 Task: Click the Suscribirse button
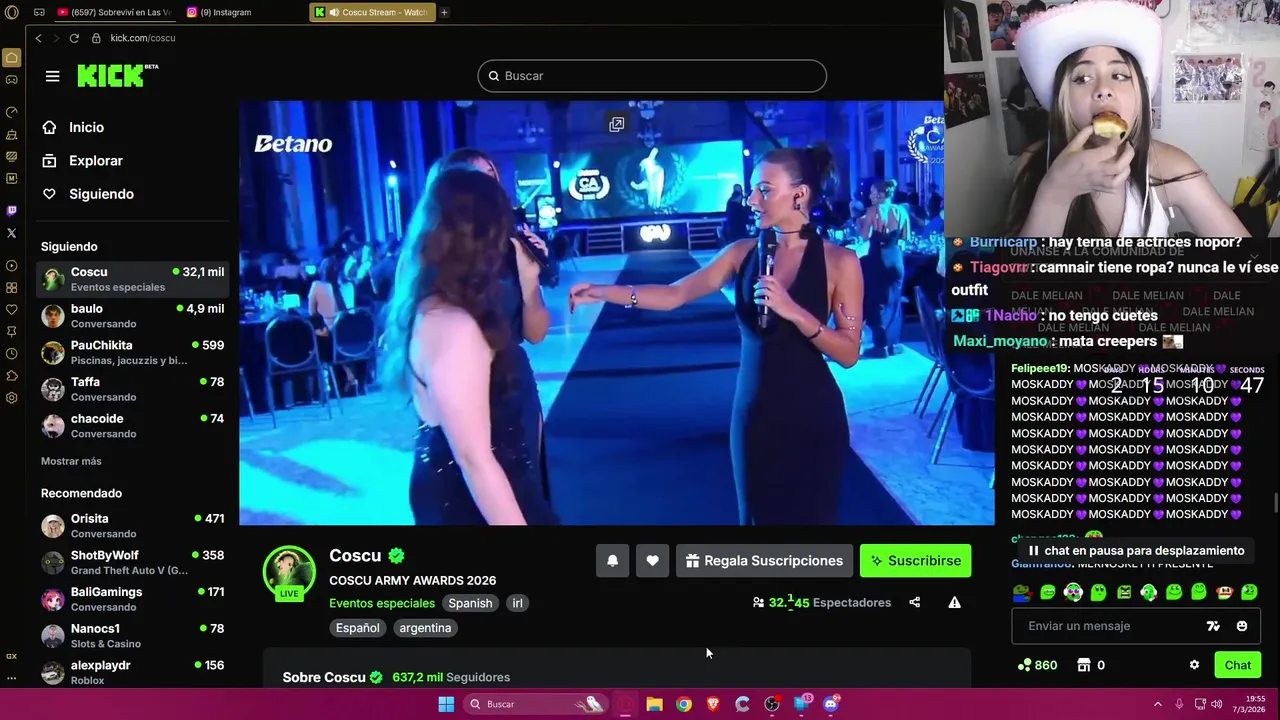coord(915,561)
